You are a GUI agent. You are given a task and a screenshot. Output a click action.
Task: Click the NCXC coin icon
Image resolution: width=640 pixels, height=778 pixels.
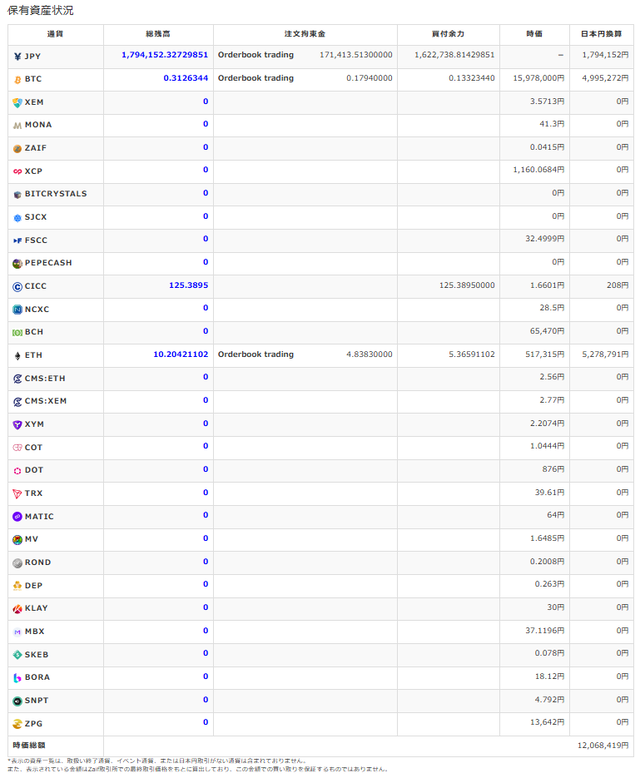[x=17, y=310]
